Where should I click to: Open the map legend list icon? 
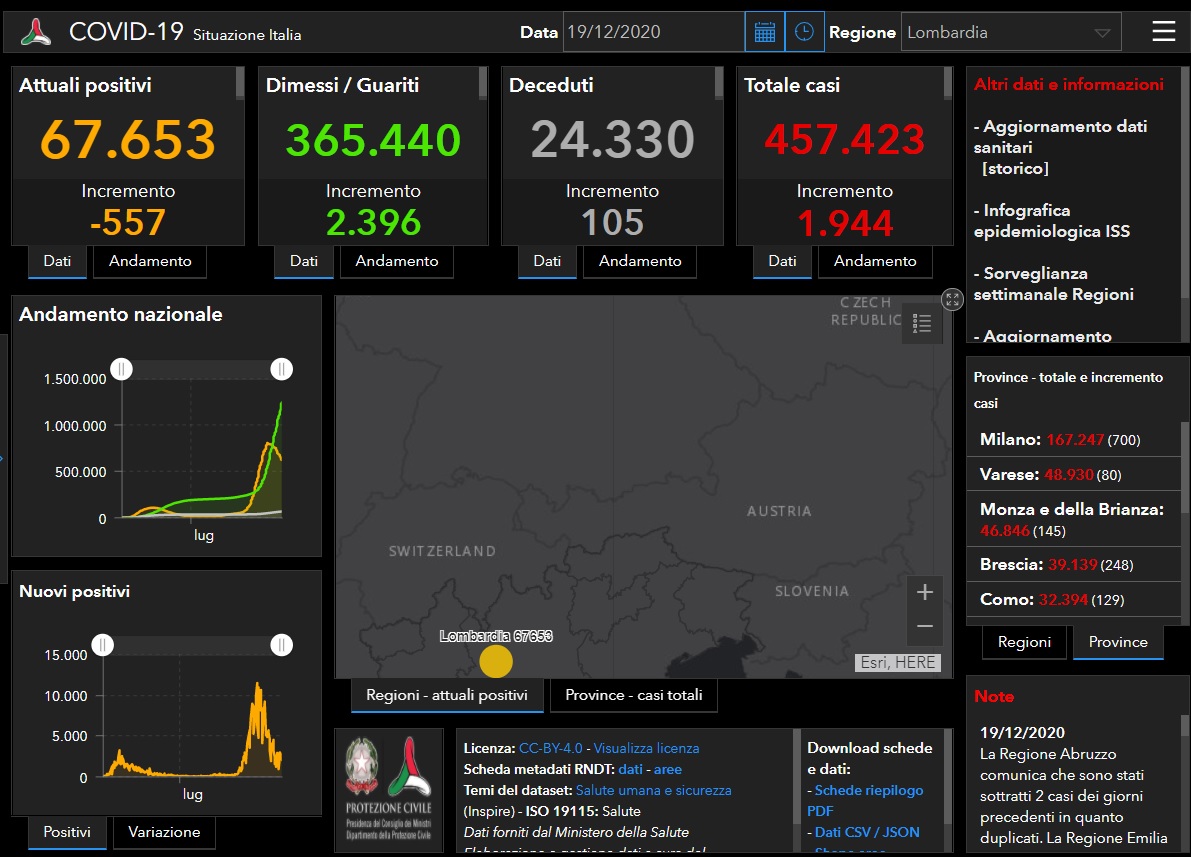922,324
